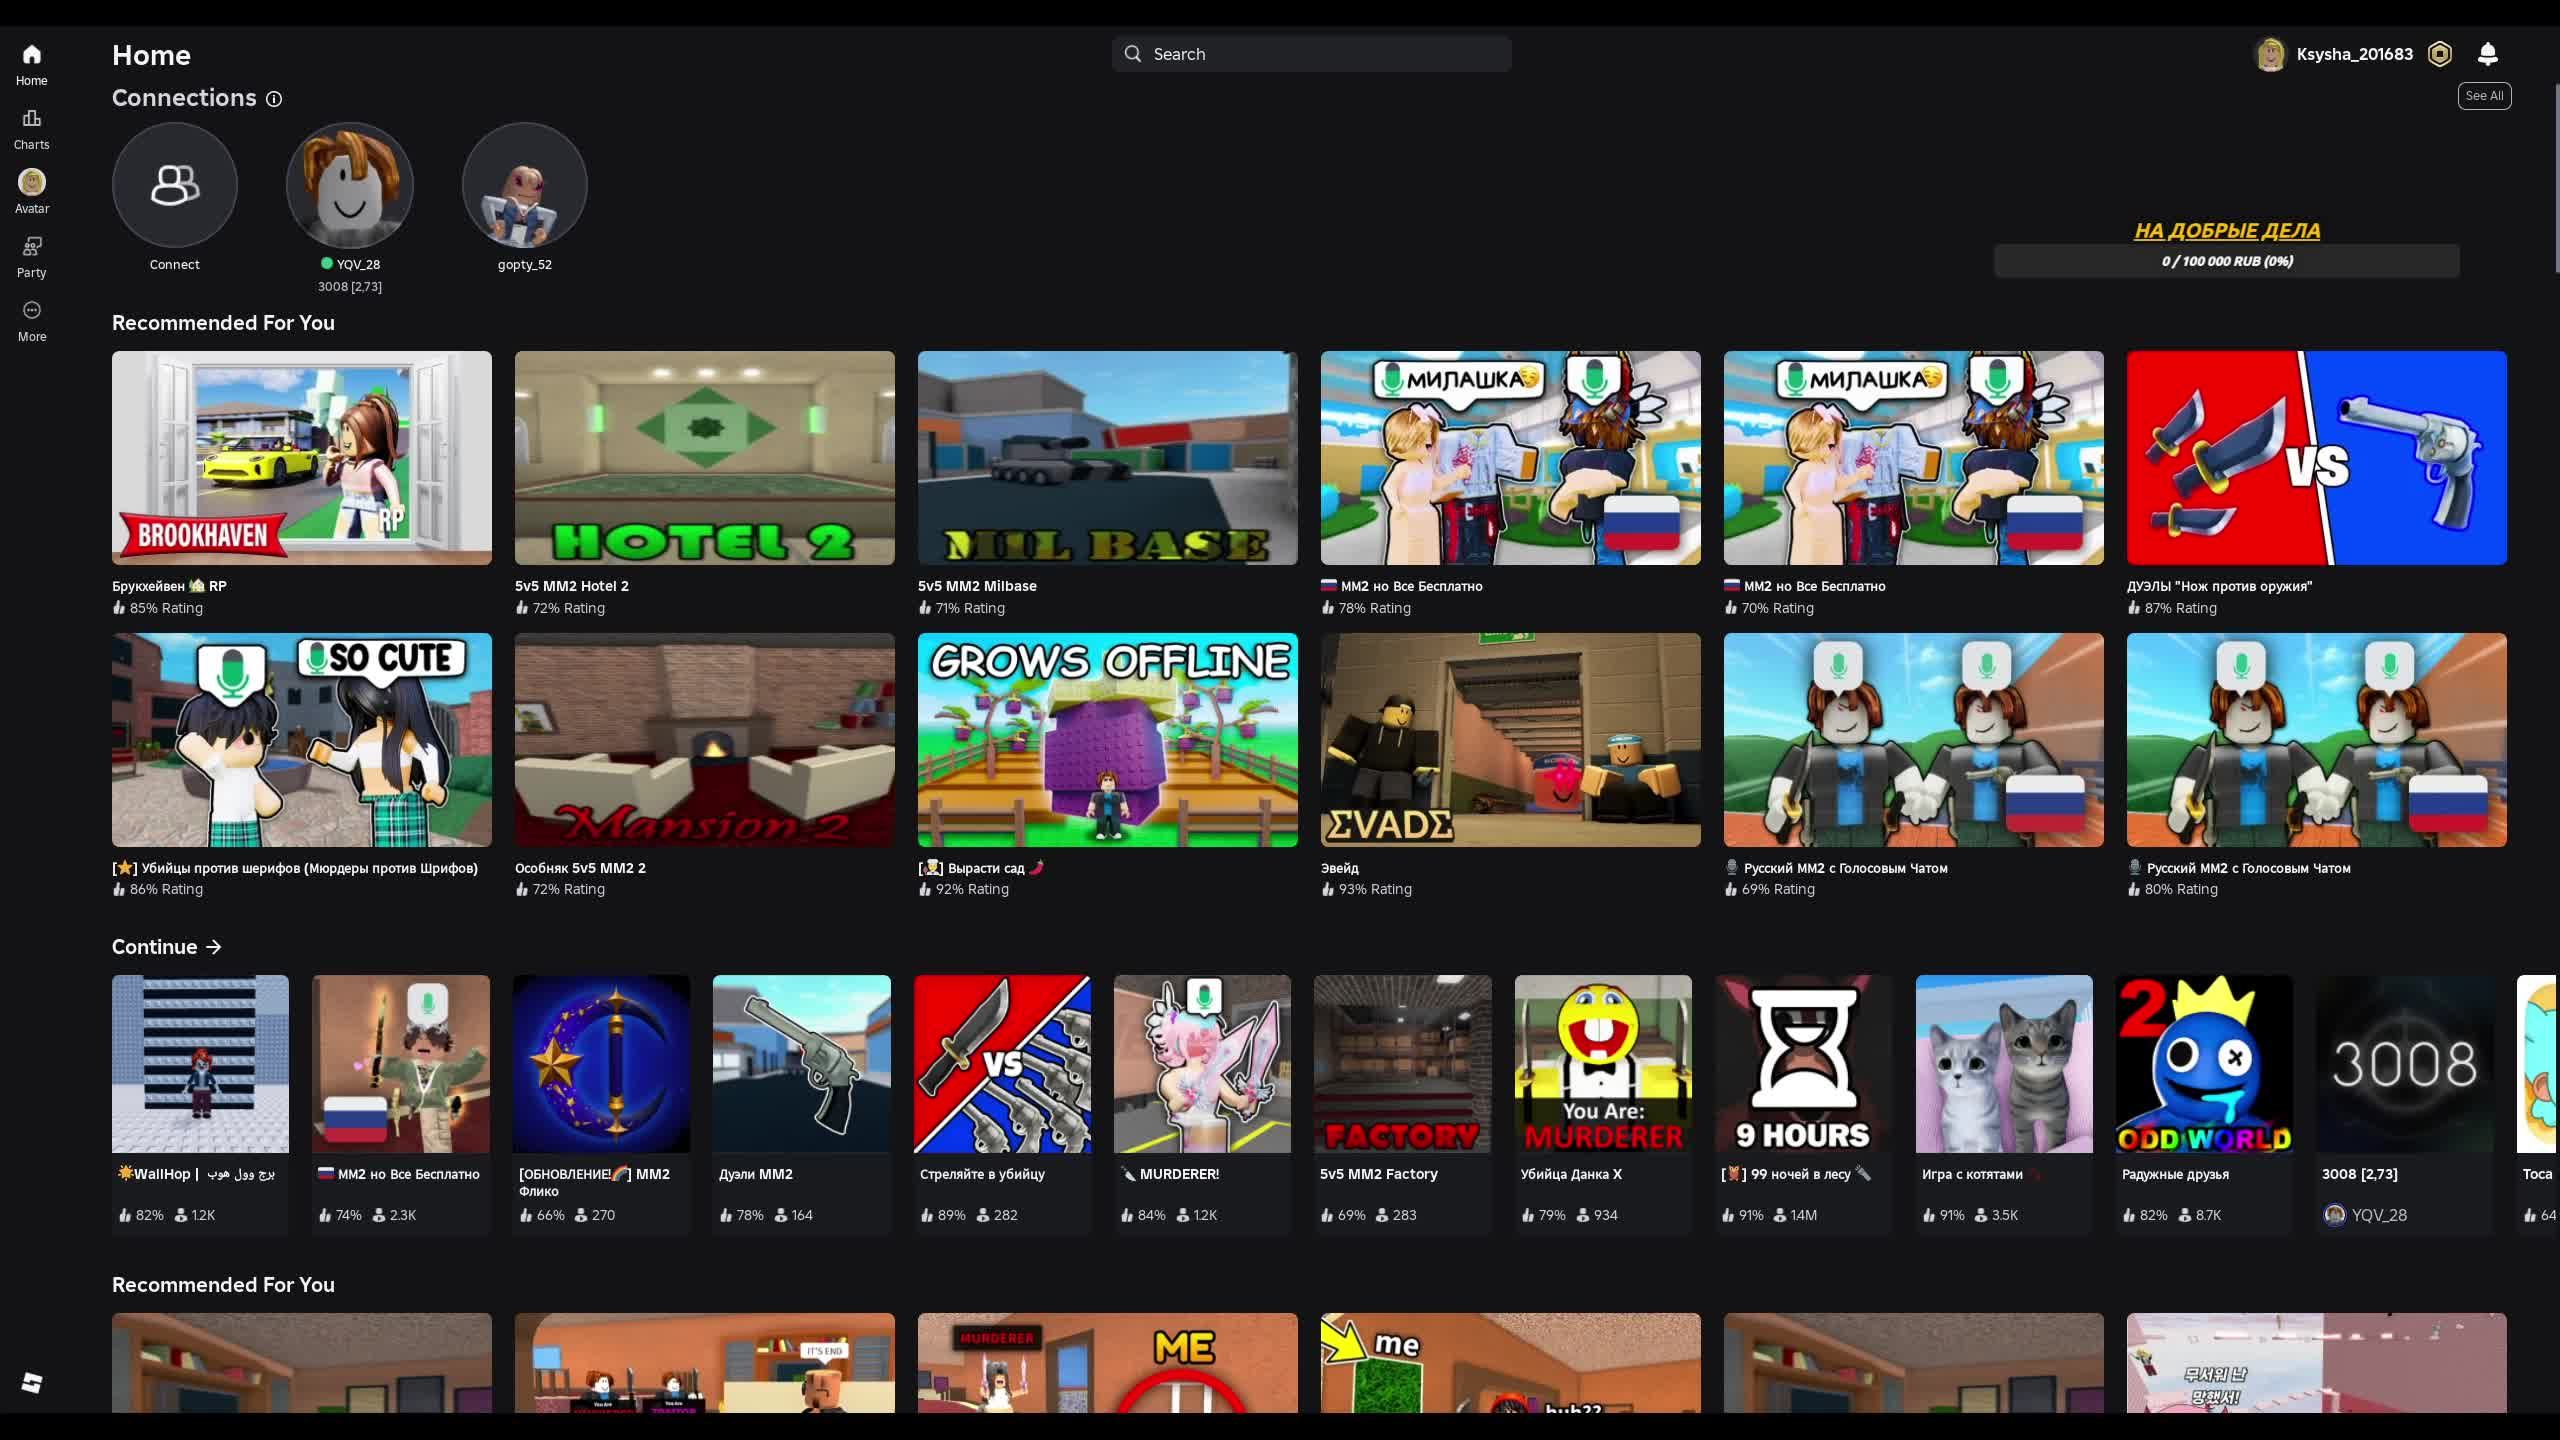Open the 5v5 MM2 Hotel 2 thumbnail
The image size is (2560, 1440).
tap(705, 458)
